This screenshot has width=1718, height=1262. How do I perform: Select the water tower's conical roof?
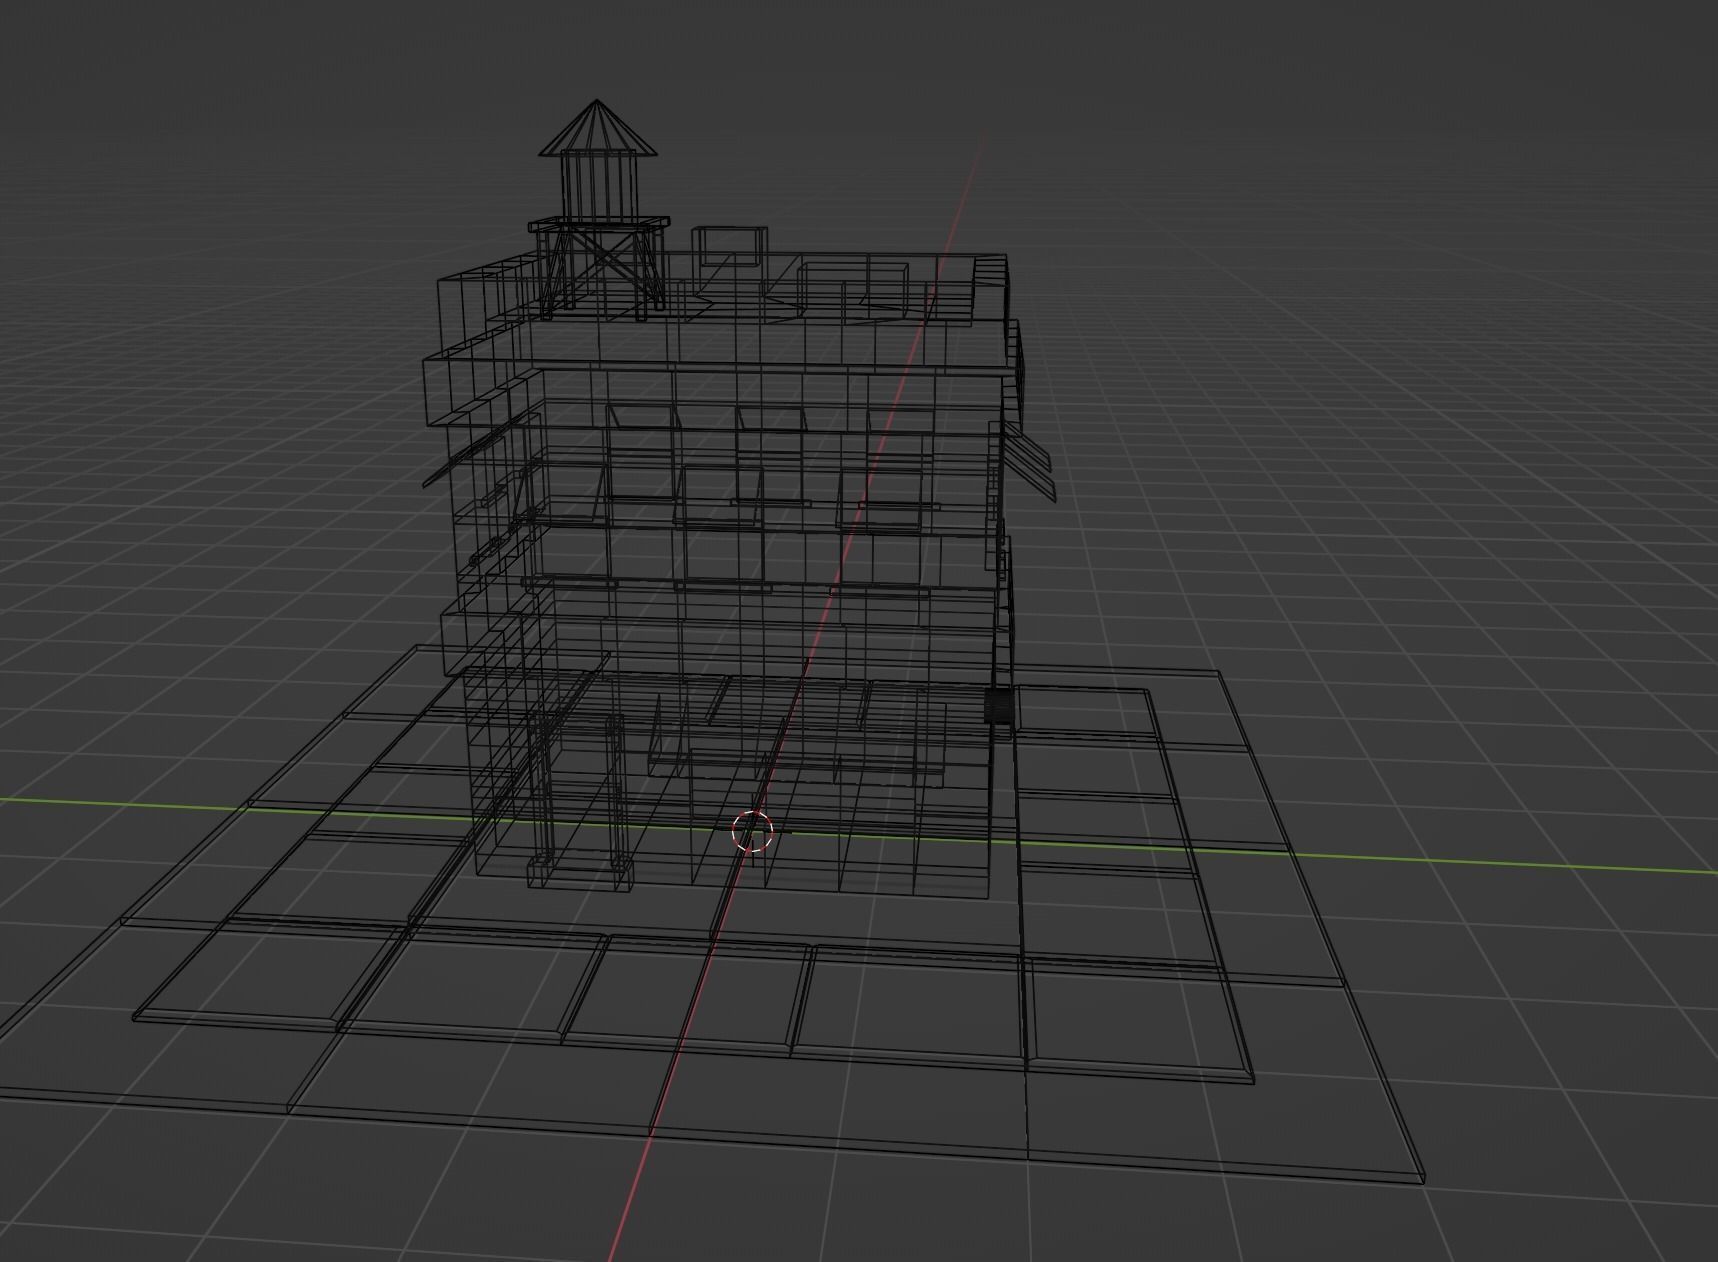coord(598,128)
